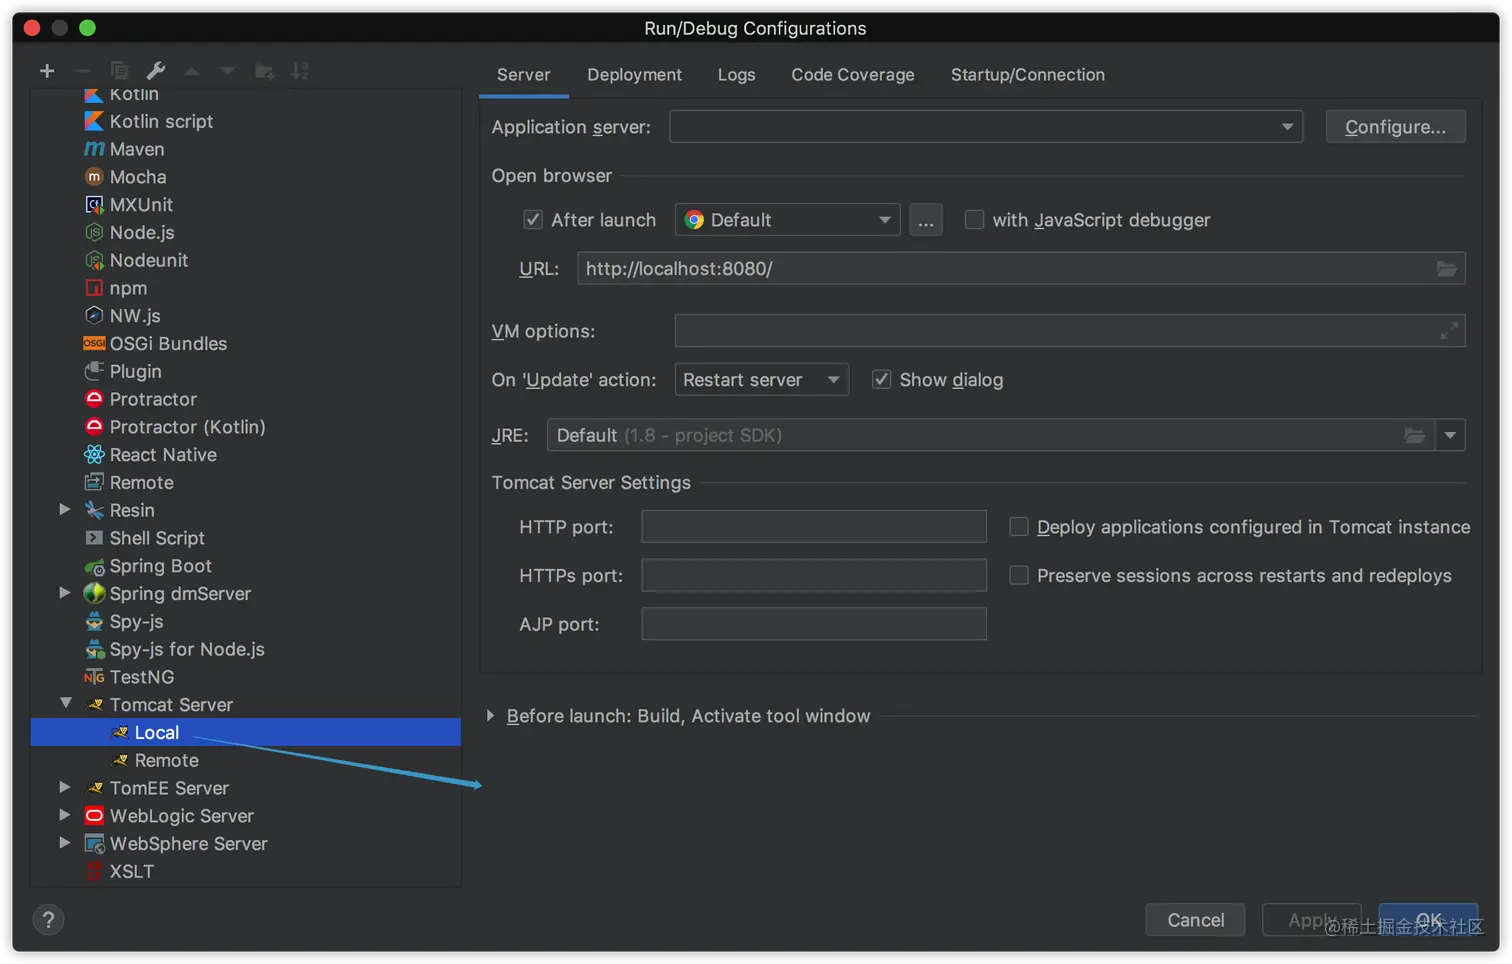1512x964 pixels.
Task: Switch to the Server tab
Action: coord(523,75)
